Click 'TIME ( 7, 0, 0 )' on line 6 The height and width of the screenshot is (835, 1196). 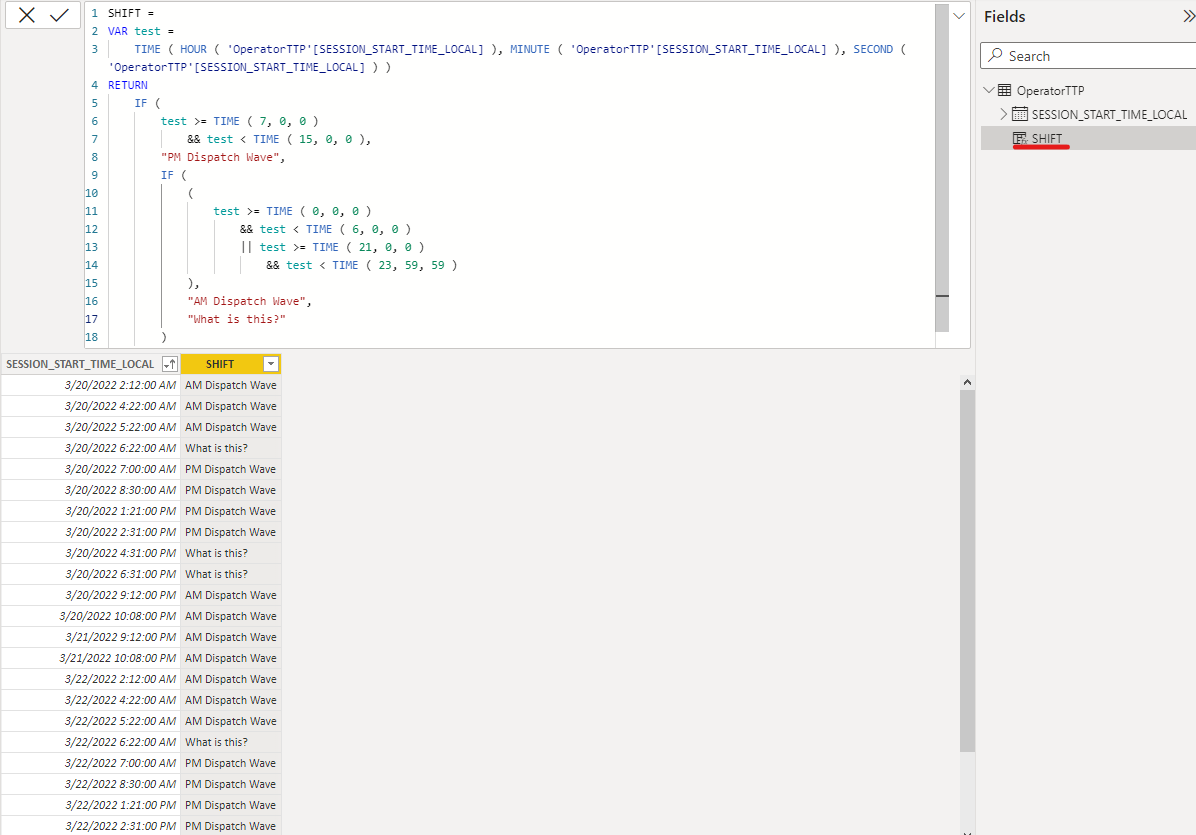pos(265,121)
